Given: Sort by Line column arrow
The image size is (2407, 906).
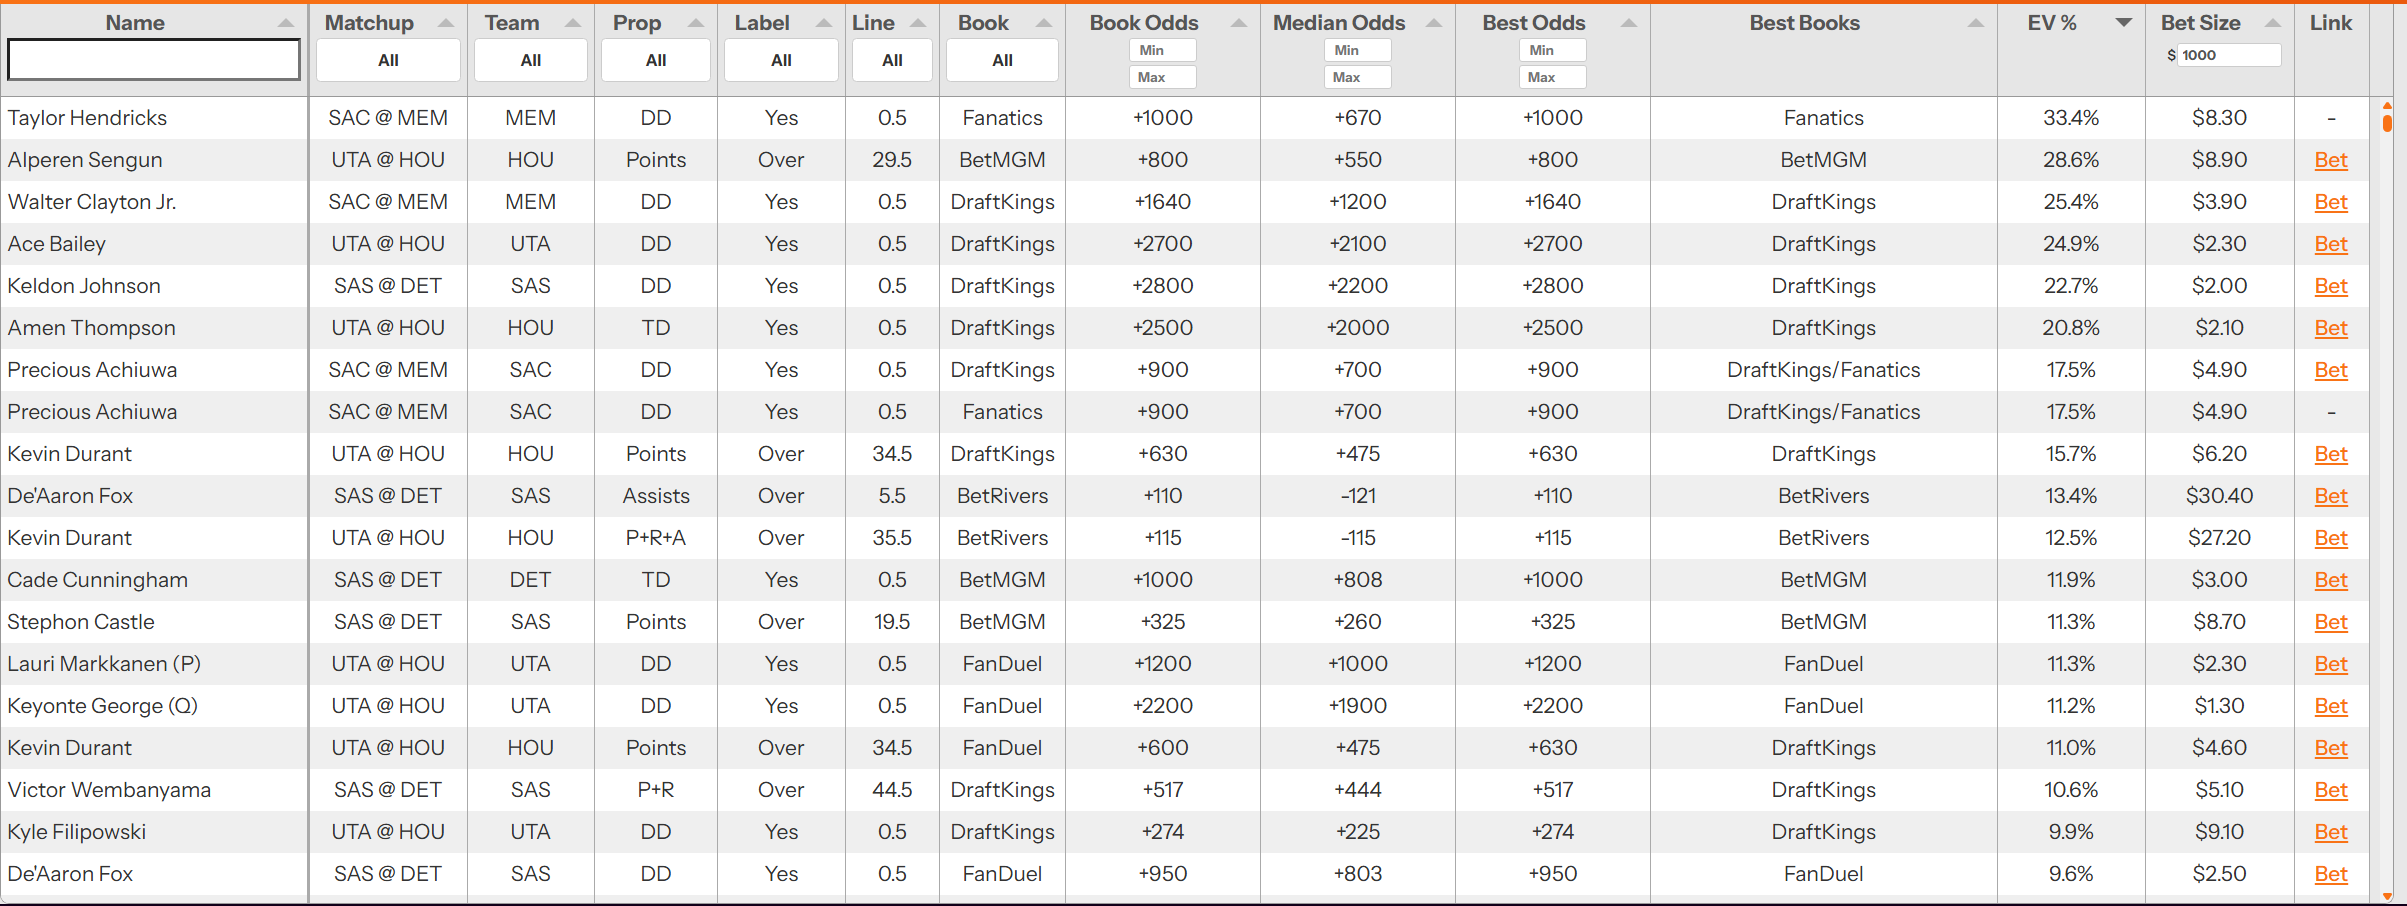Looking at the screenshot, I should pos(919,23).
